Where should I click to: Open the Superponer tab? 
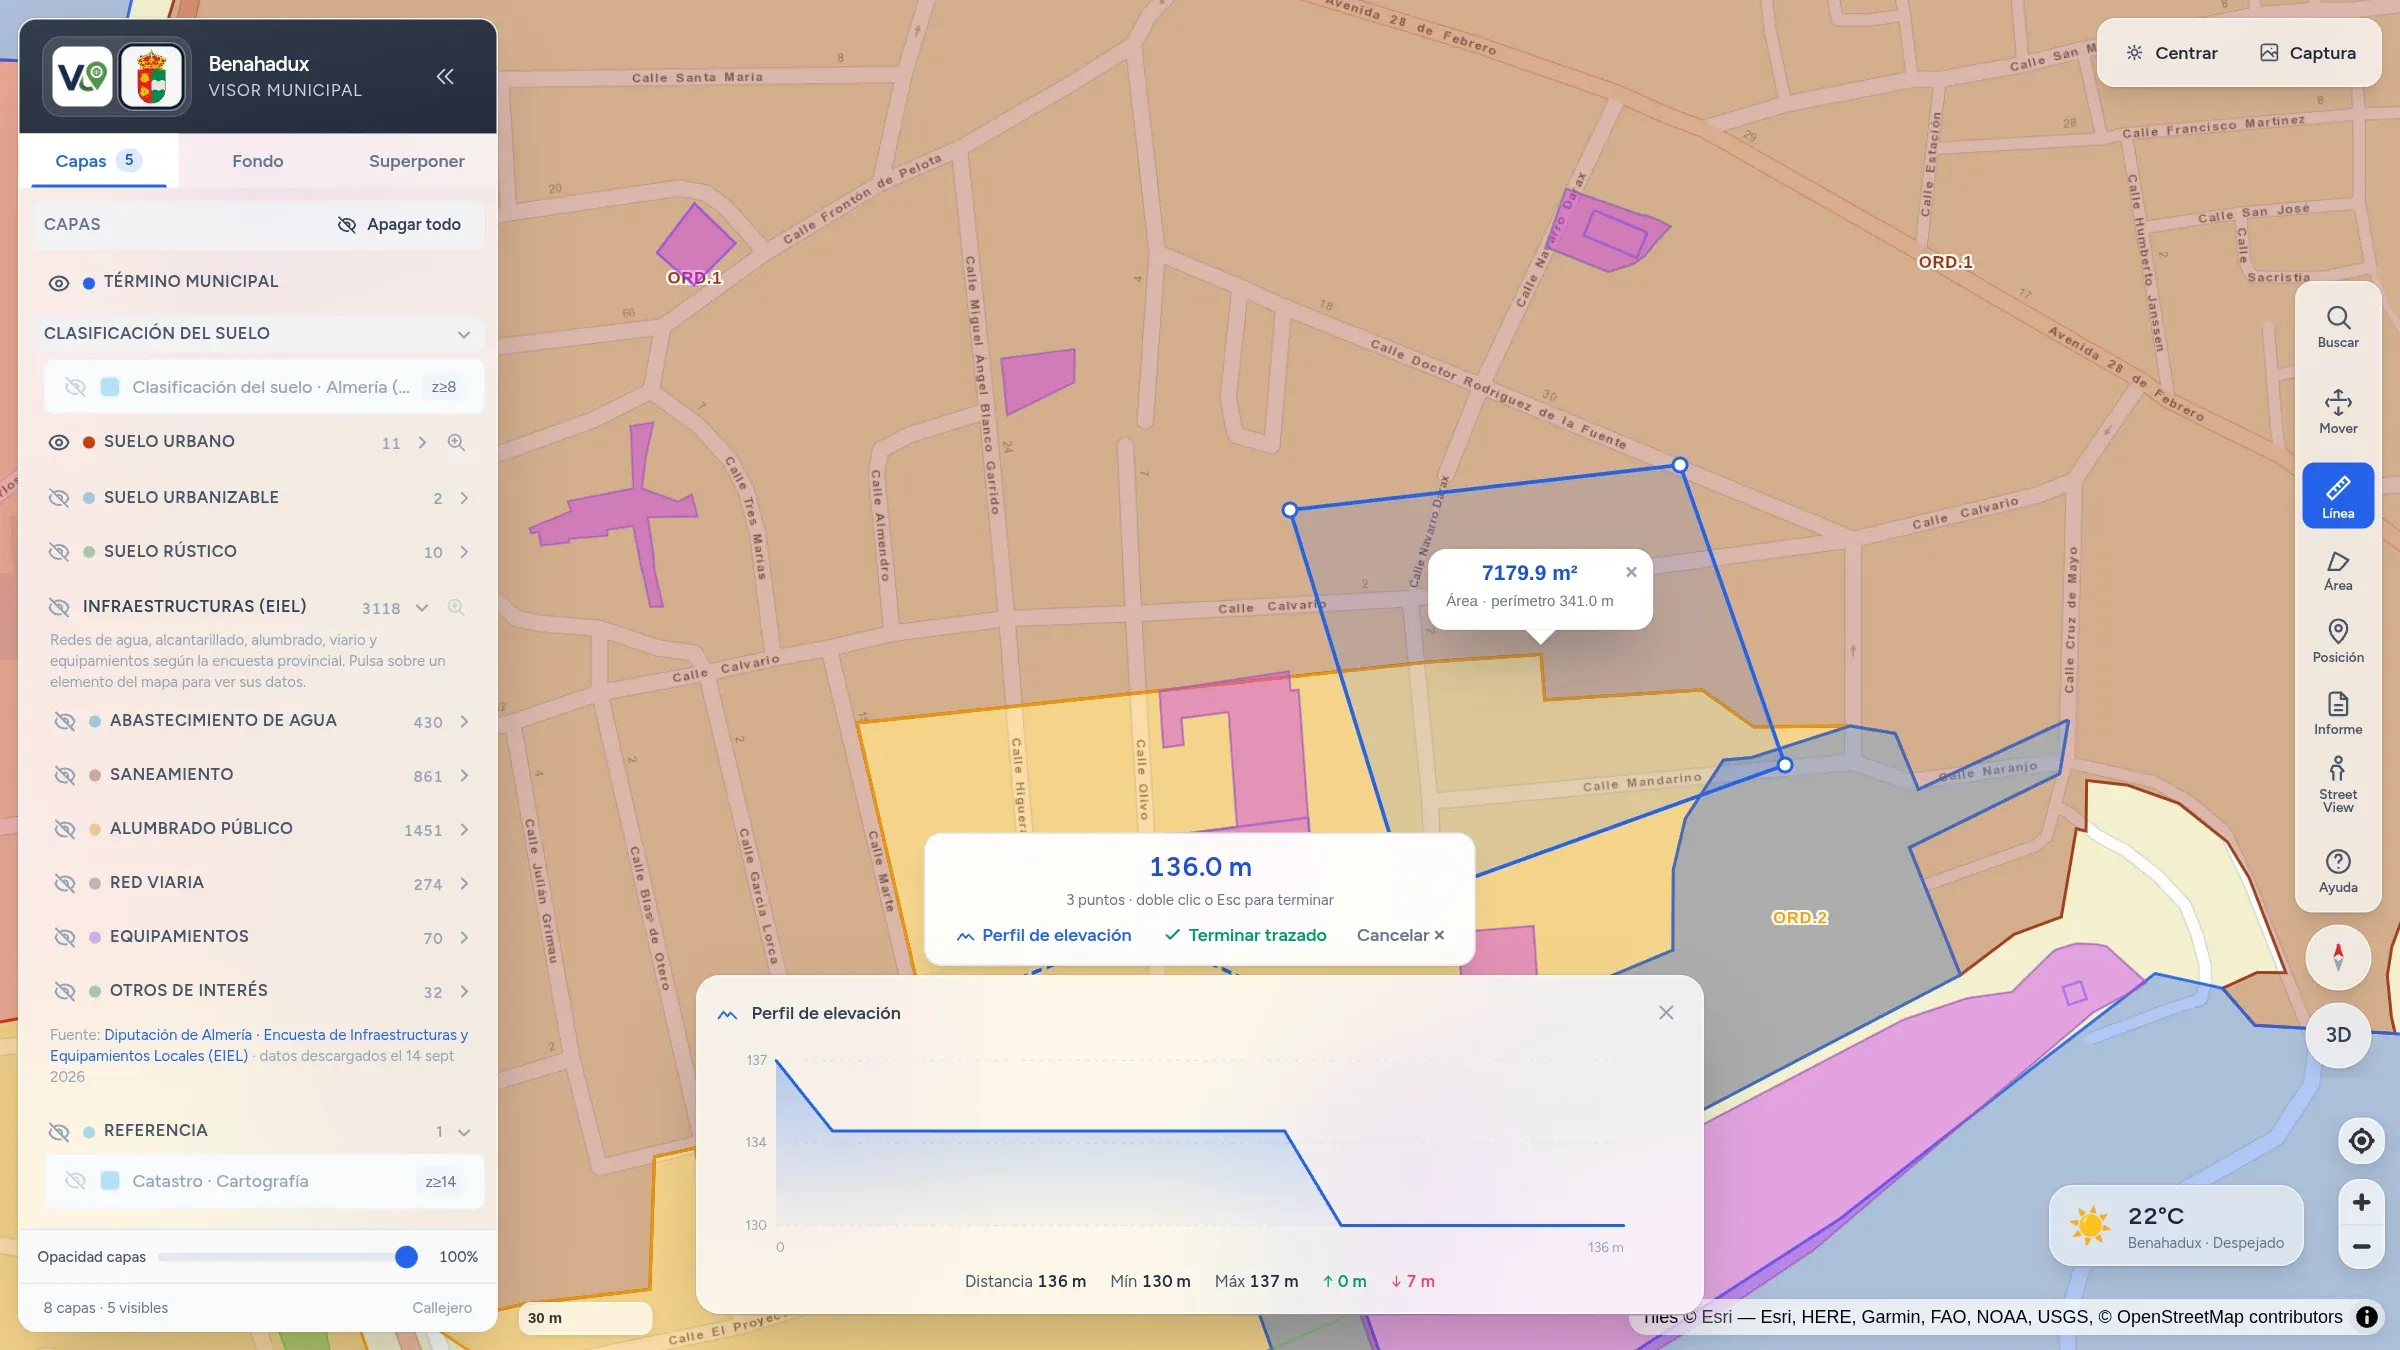click(x=417, y=161)
